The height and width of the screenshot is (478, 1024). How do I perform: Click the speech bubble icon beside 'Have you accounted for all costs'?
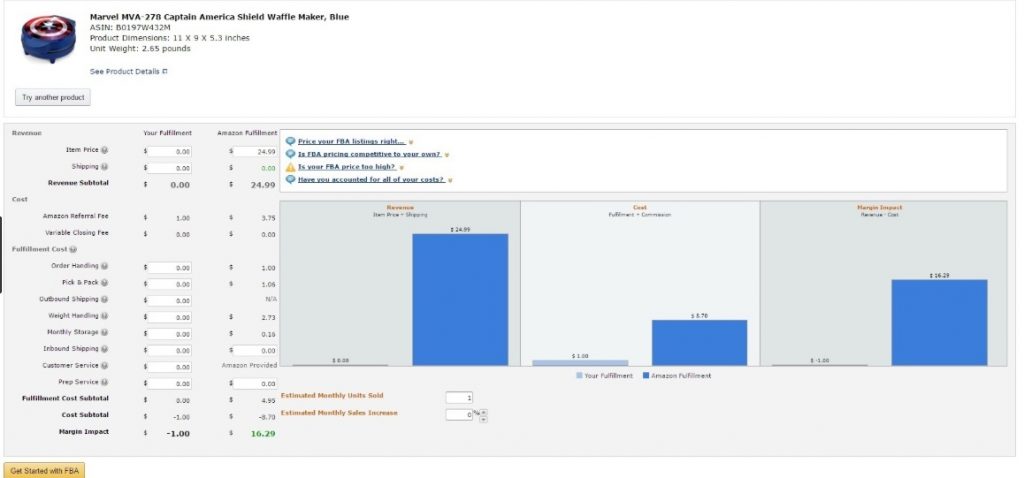point(291,180)
